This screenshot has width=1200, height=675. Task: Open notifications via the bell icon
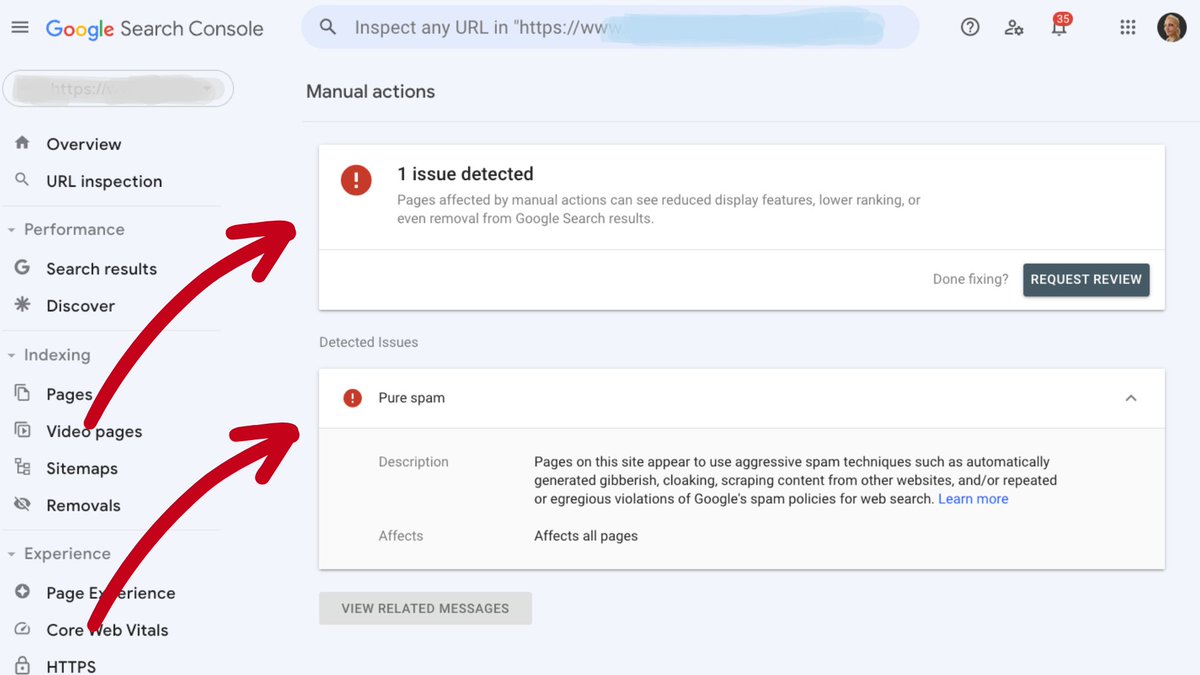click(1059, 27)
